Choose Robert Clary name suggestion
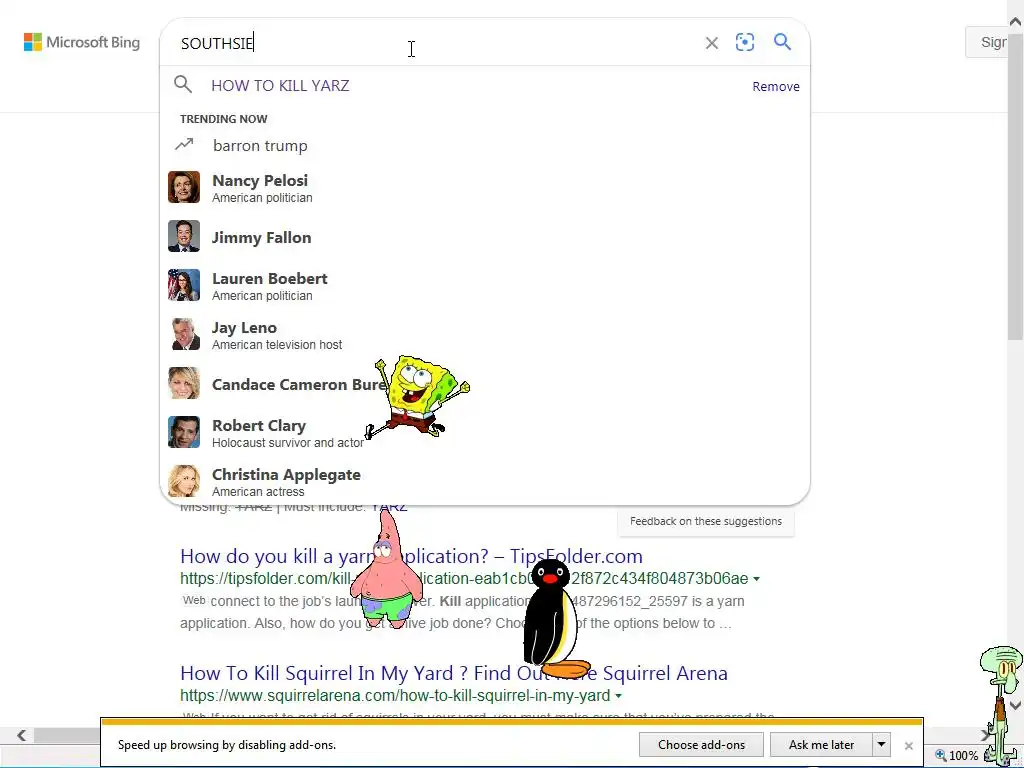Screen dimensions: 1024x768 pos(259,425)
